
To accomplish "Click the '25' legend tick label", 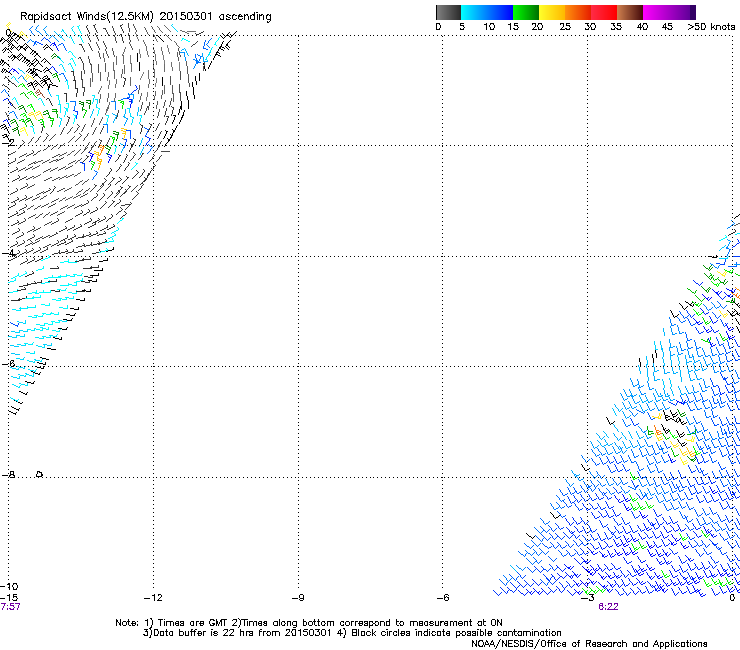I will click(564, 26).
